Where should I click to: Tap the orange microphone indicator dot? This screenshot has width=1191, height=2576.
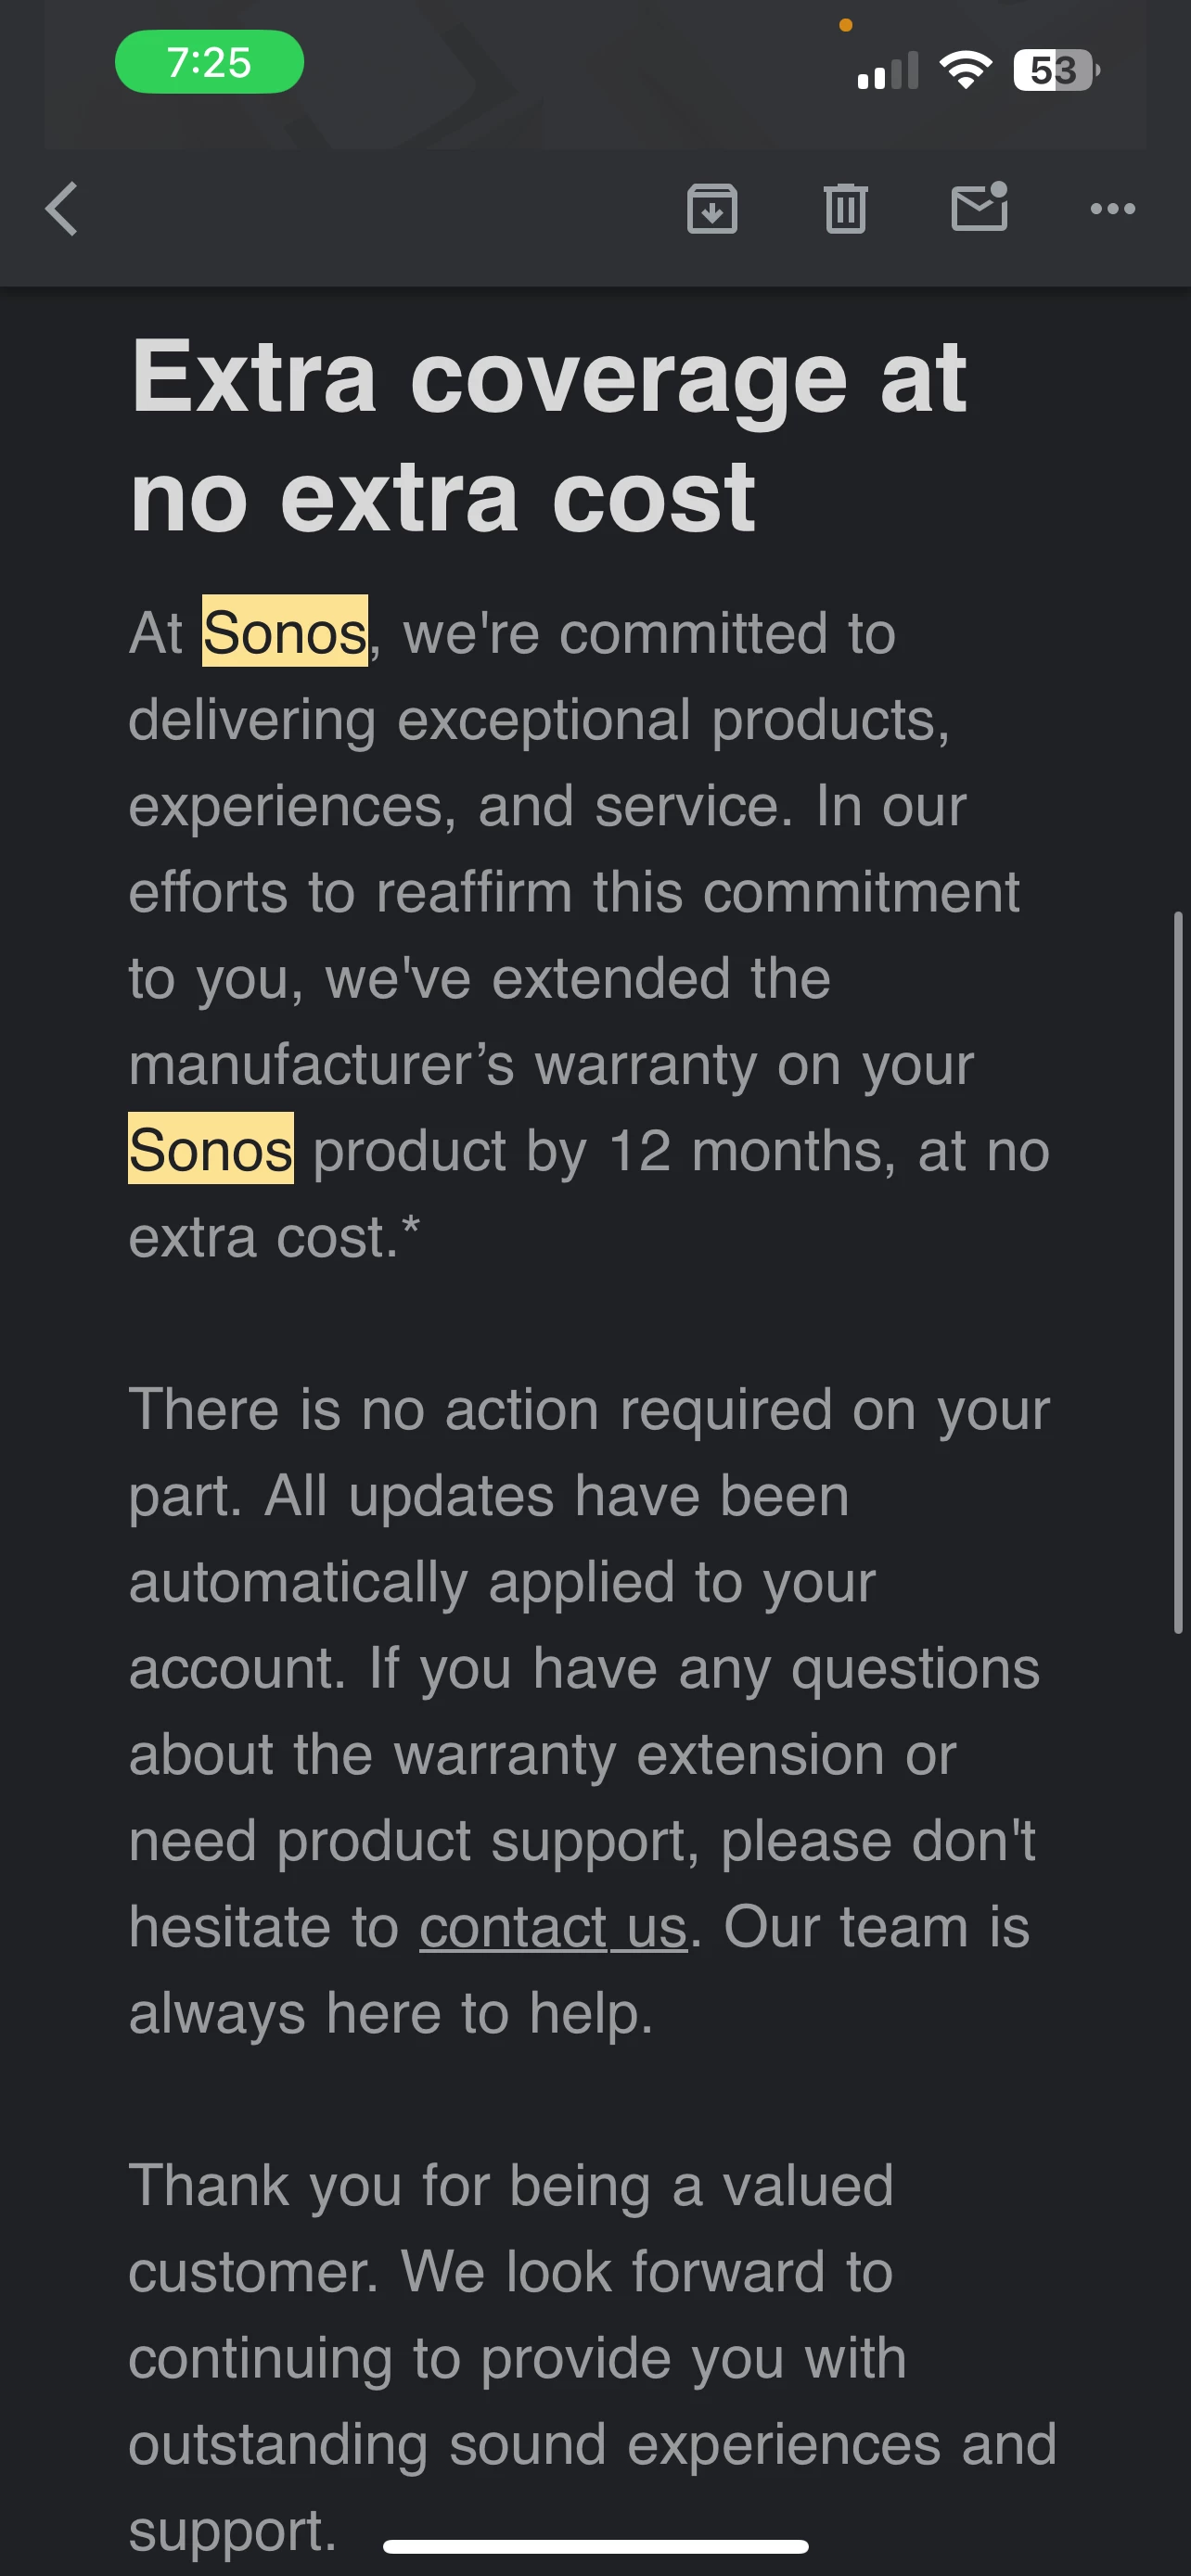coord(846,25)
